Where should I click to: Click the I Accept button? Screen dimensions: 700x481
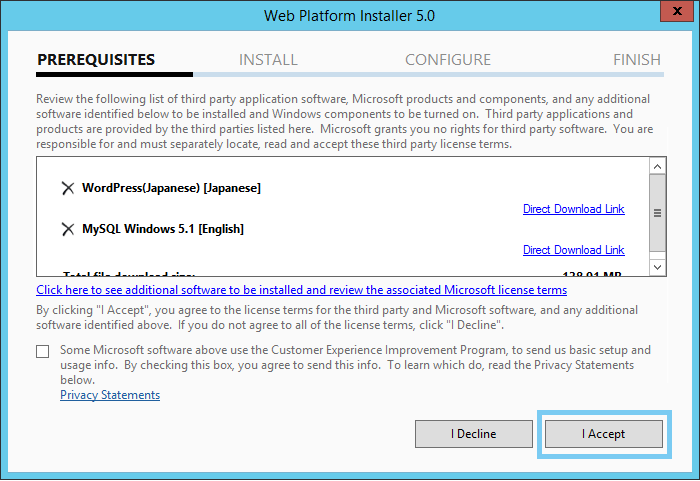click(604, 434)
